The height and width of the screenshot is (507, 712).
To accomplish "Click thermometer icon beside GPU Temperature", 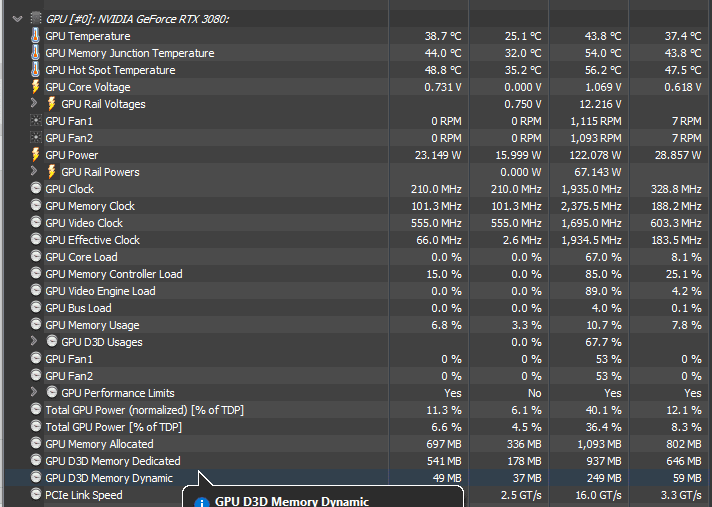I will 35,35.
